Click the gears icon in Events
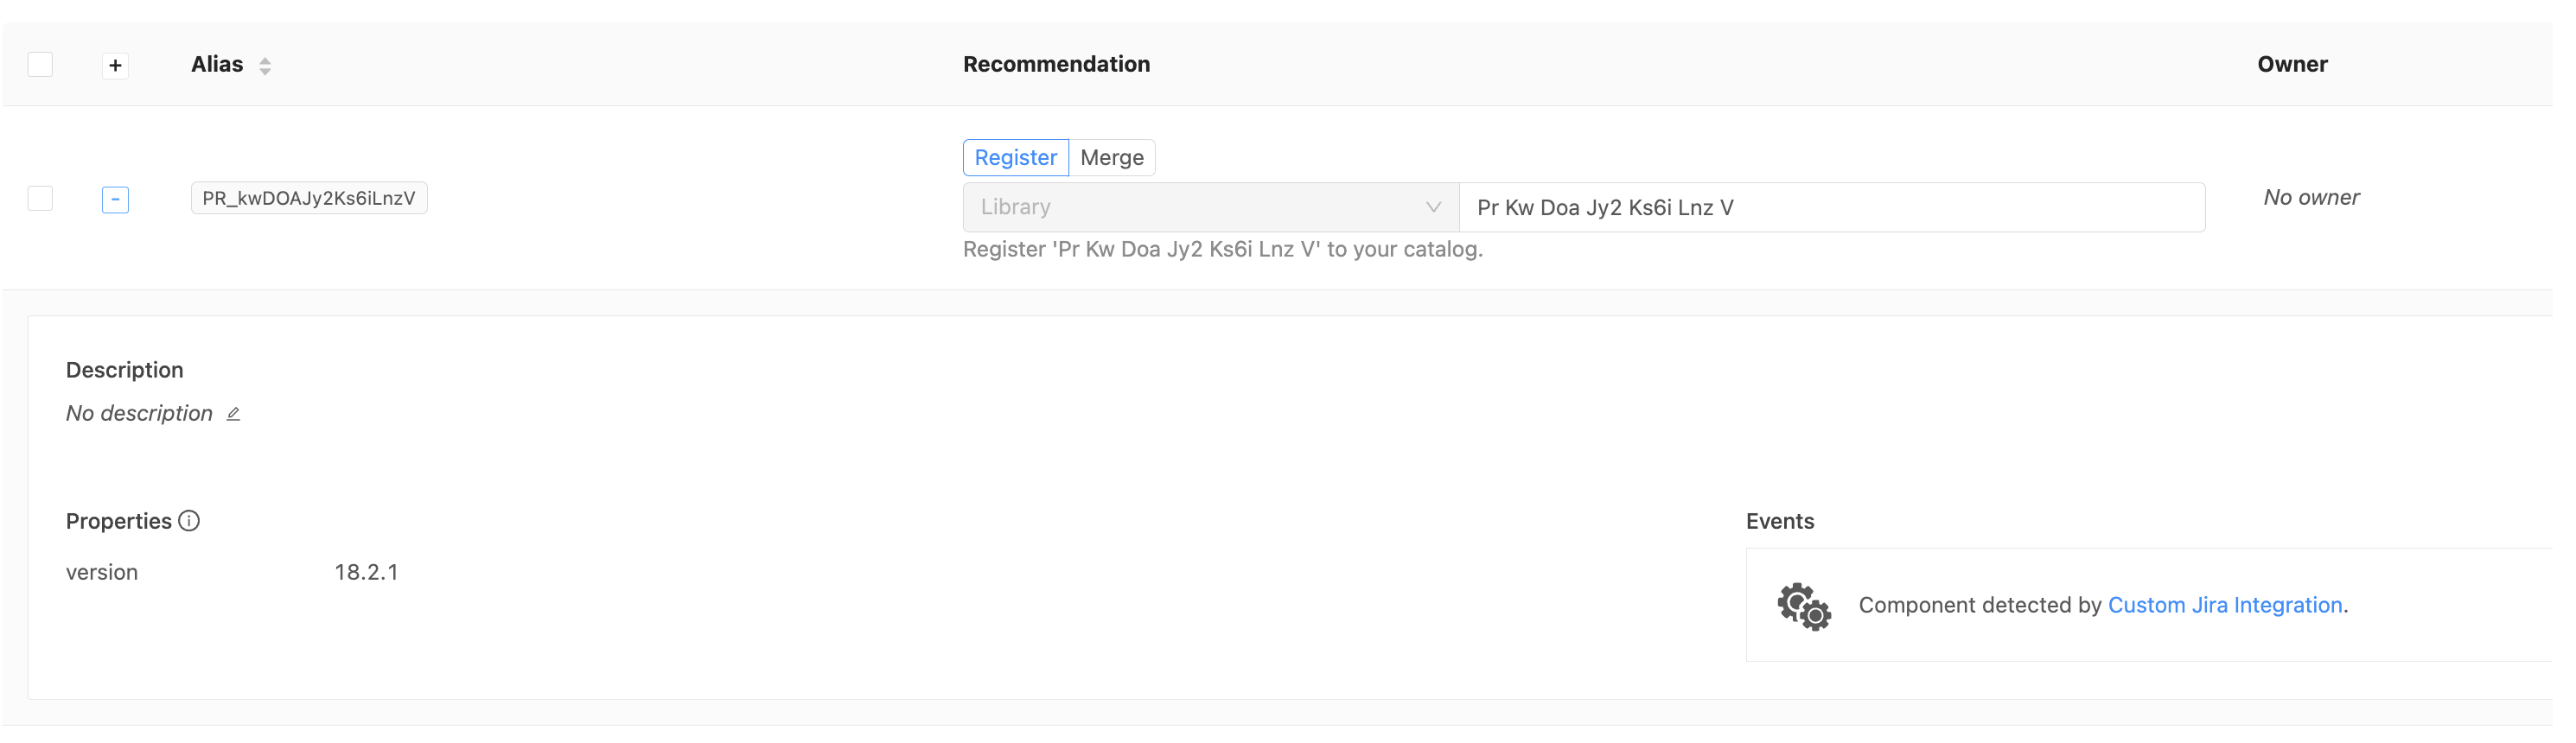The image size is (2576, 743). [x=1803, y=606]
